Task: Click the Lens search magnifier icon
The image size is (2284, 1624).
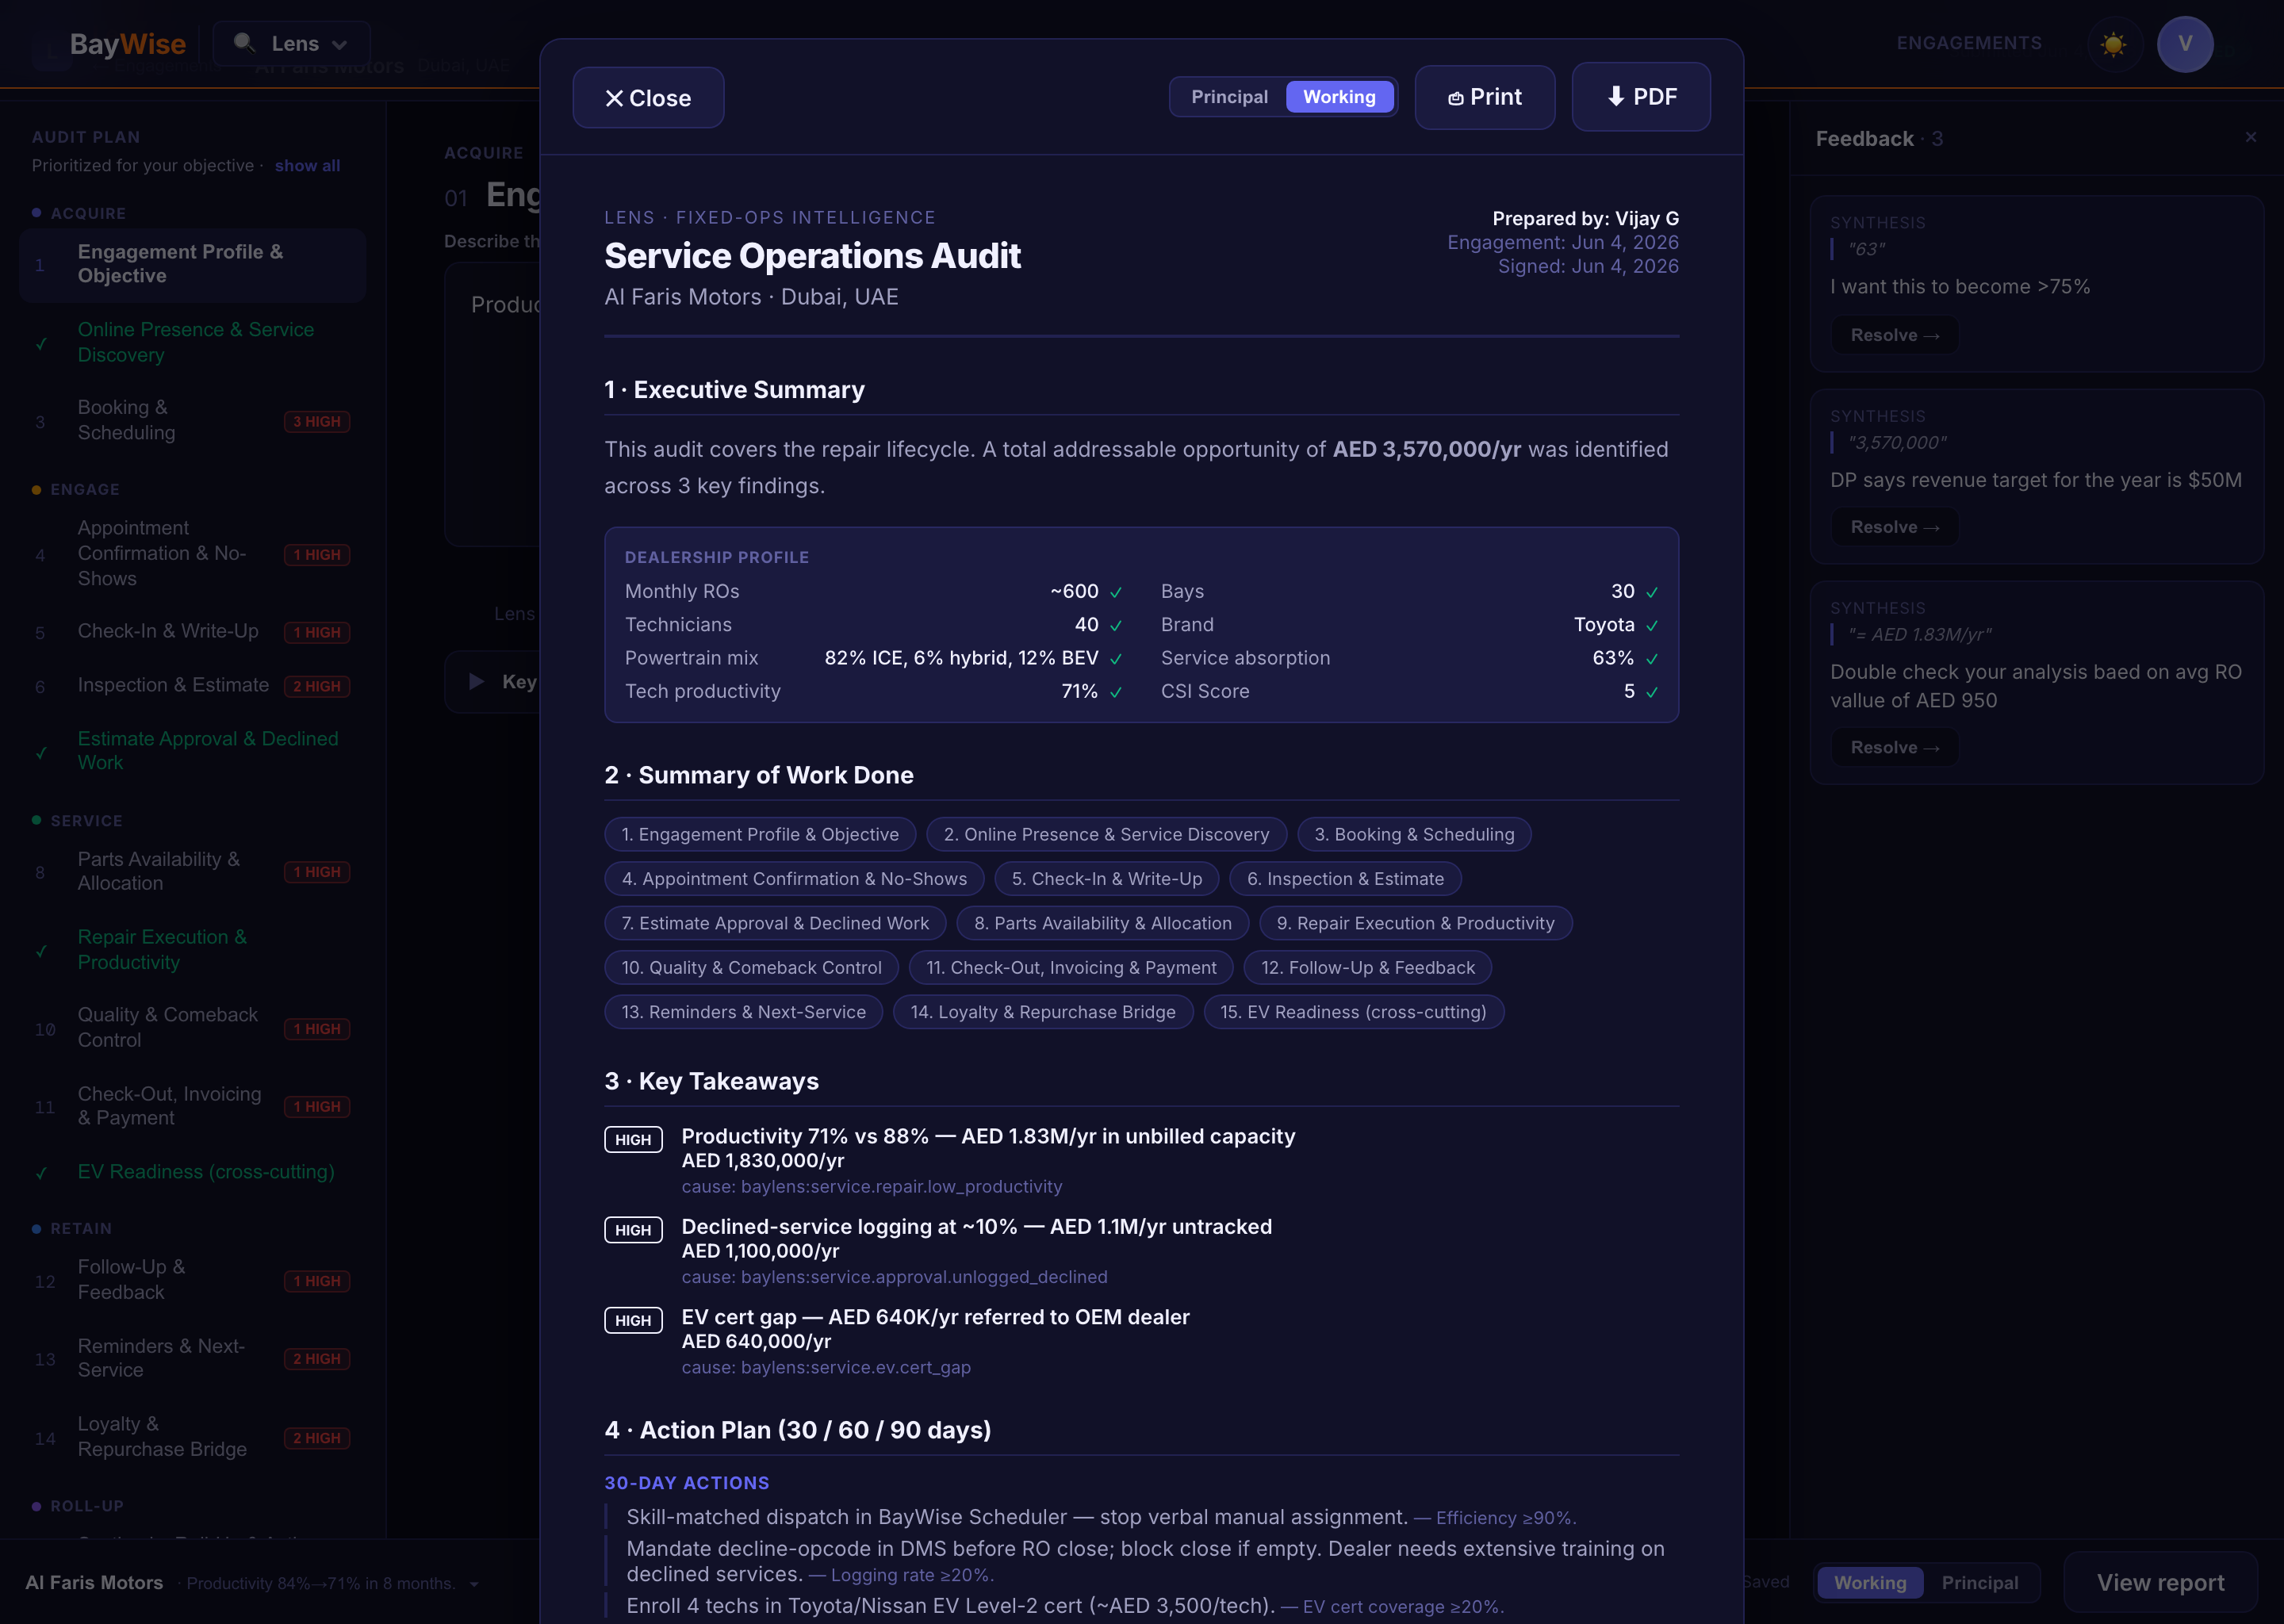Action: point(243,43)
